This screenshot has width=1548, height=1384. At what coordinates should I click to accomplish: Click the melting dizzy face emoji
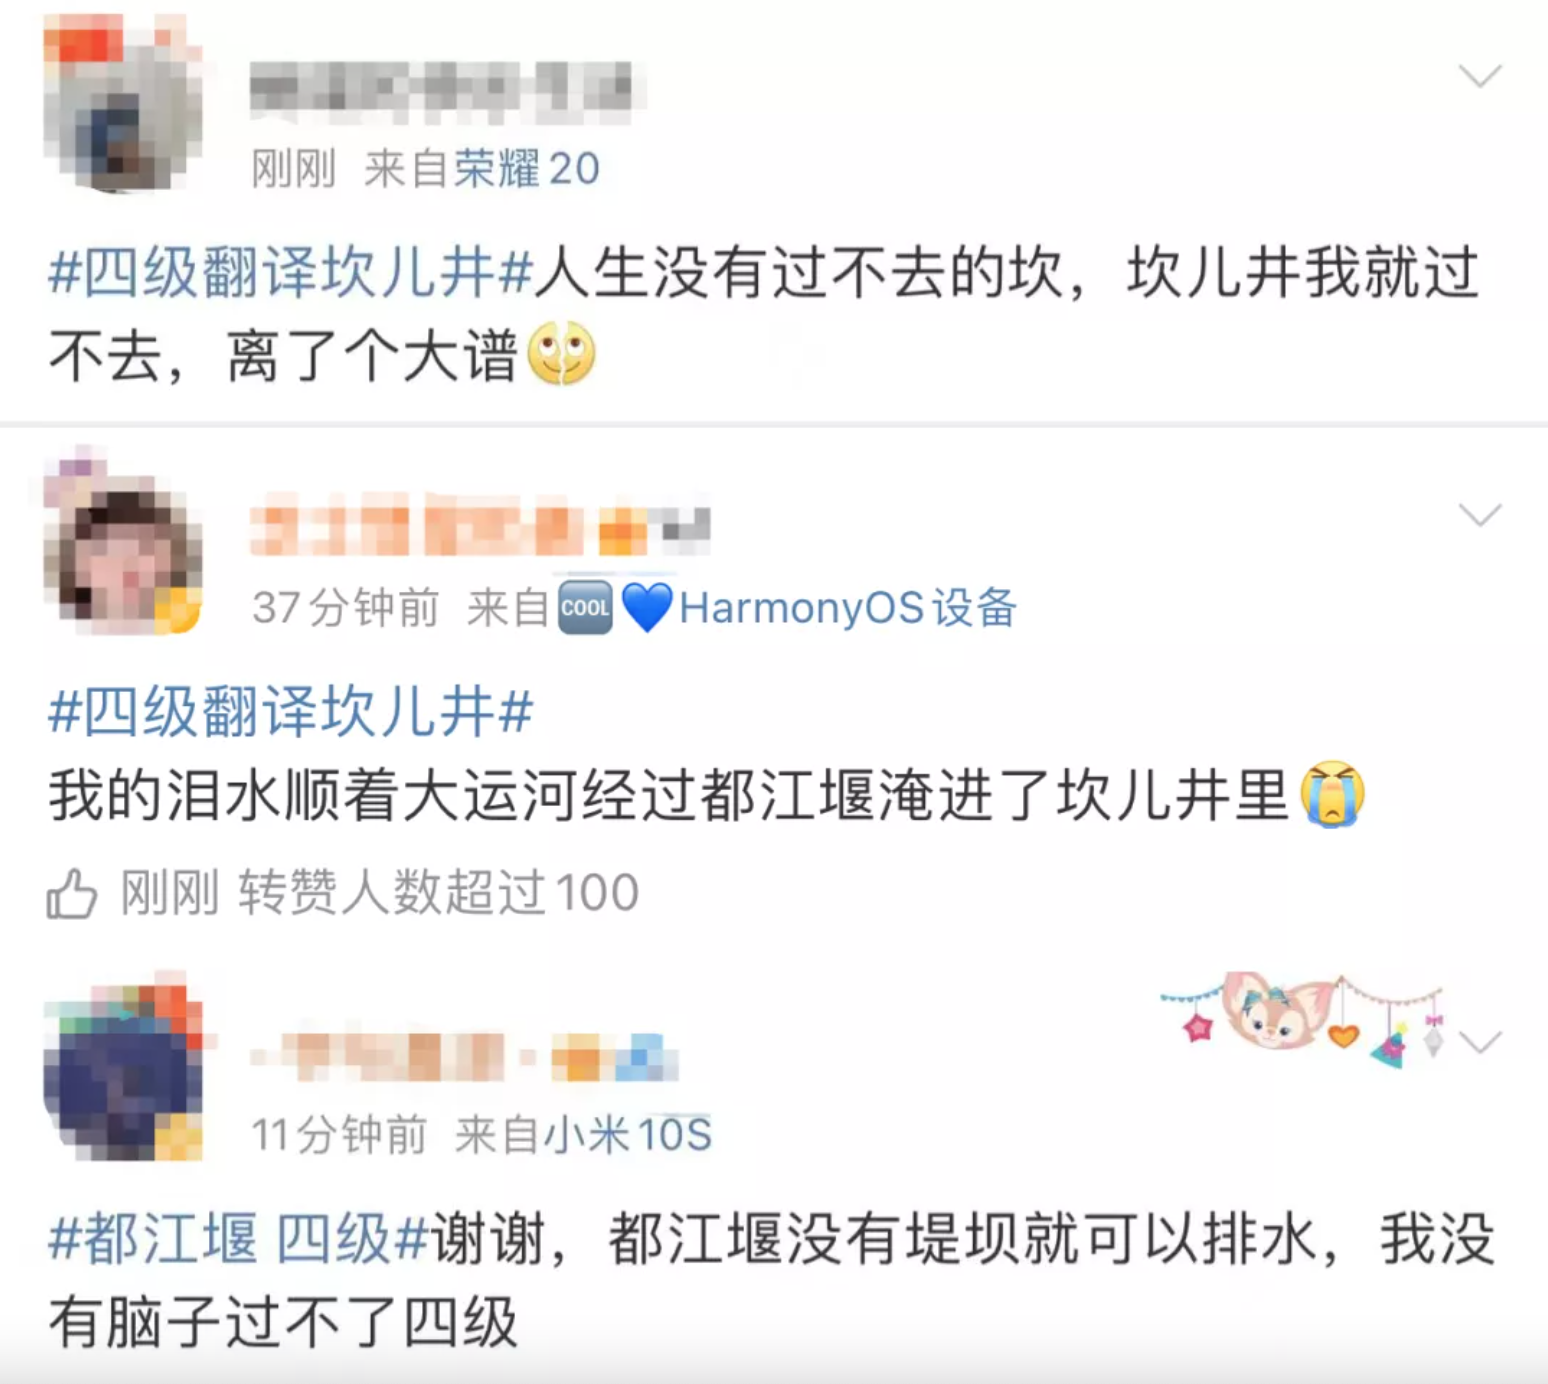click(561, 354)
